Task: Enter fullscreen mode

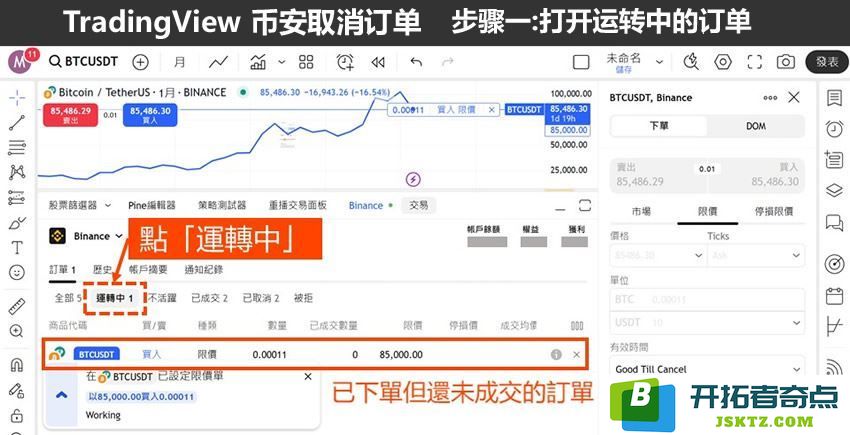Action: [755, 62]
